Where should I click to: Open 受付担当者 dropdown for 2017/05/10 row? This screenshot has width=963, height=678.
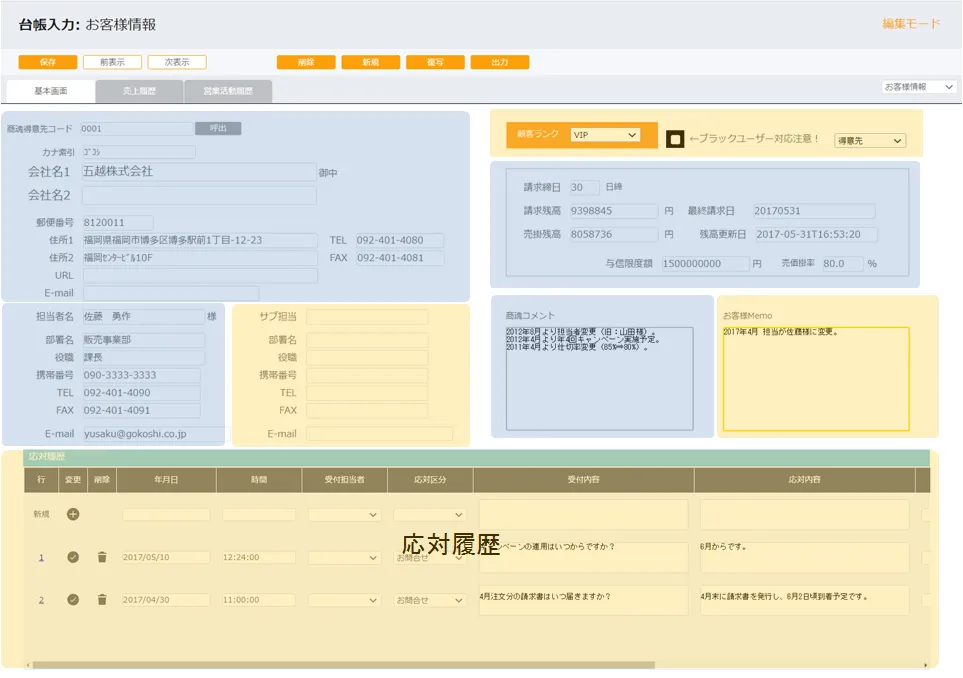344,558
